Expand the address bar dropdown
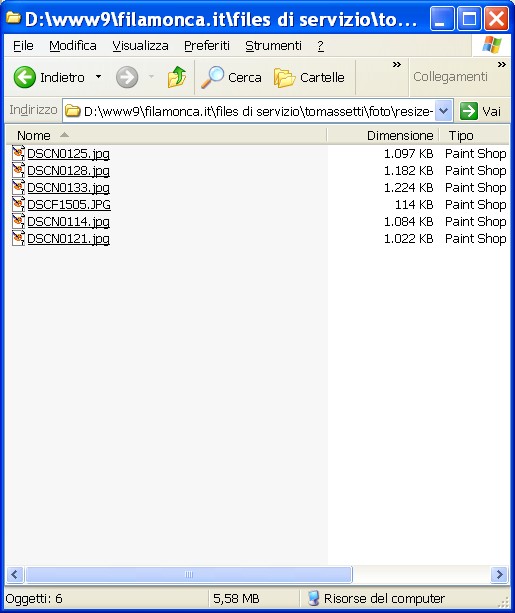The height and width of the screenshot is (613, 515). 443,111
